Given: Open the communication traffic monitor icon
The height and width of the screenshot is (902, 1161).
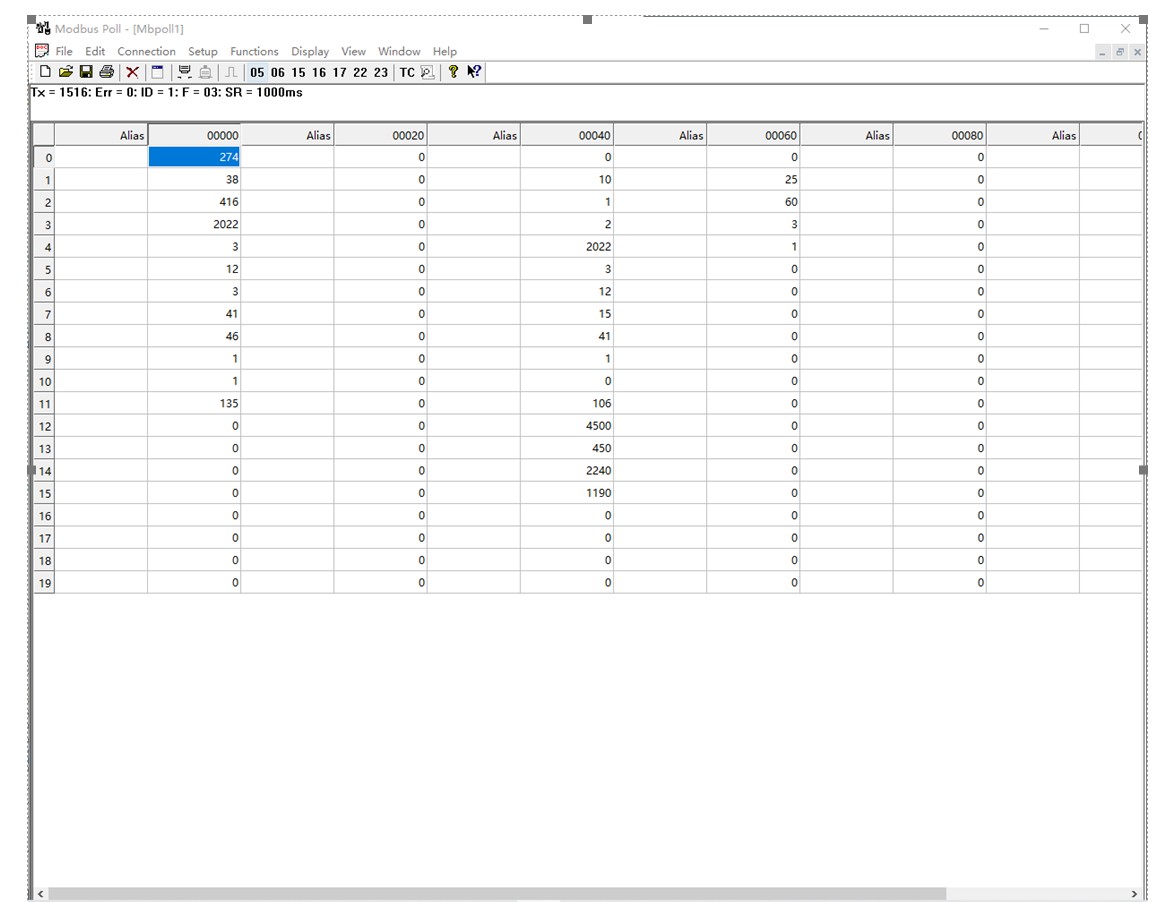Looking at the screenshot, I should [x=427, y=72].
